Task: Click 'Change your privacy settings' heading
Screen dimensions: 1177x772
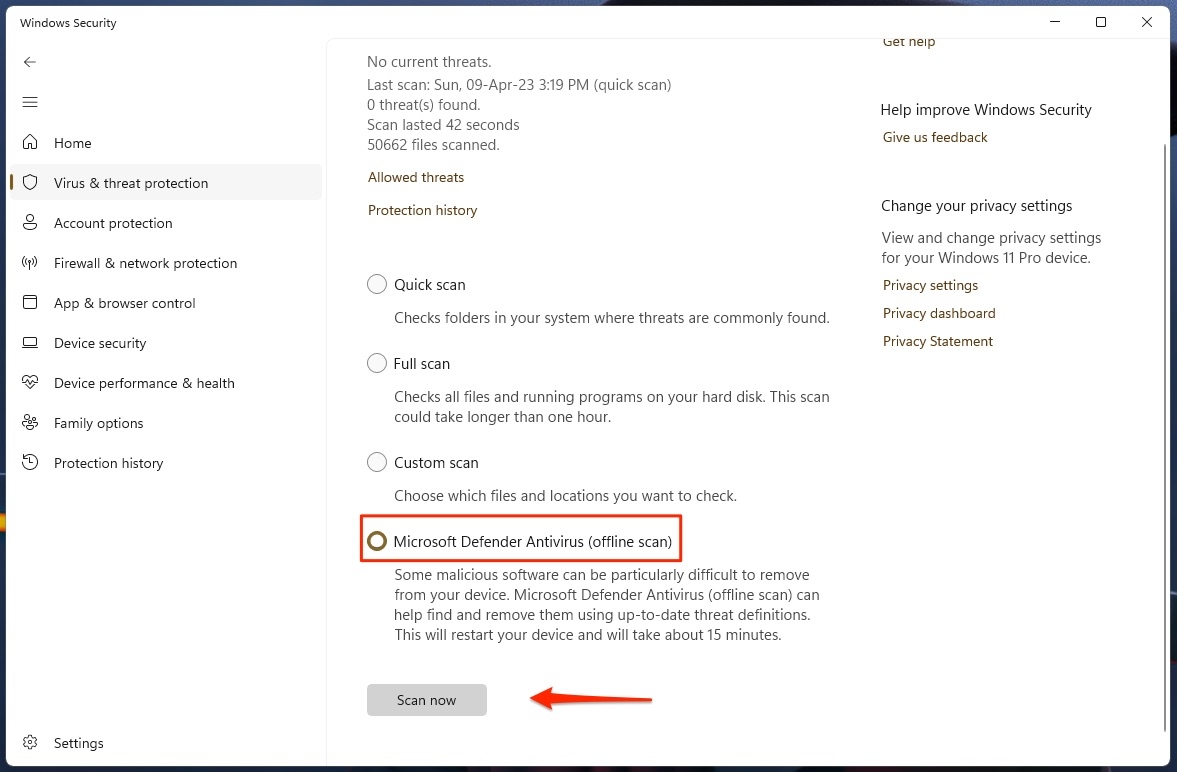Action: 977,206
